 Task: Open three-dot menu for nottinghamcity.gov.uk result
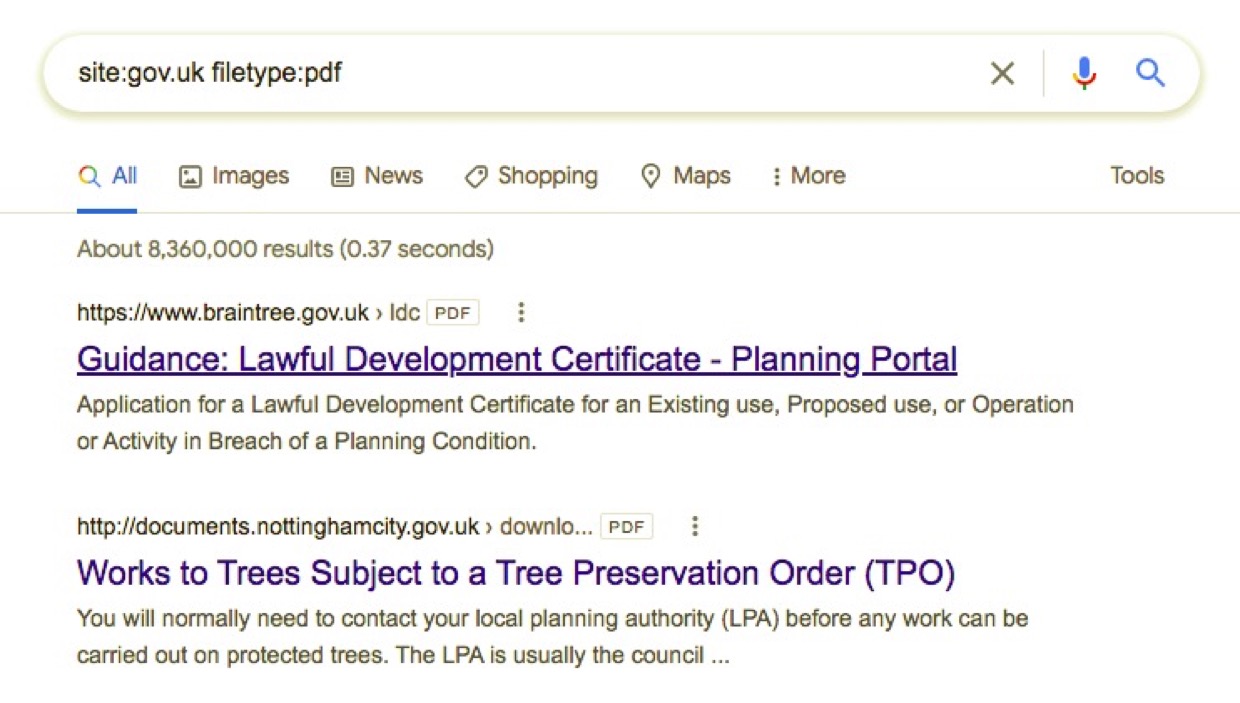tap(694, 526)
